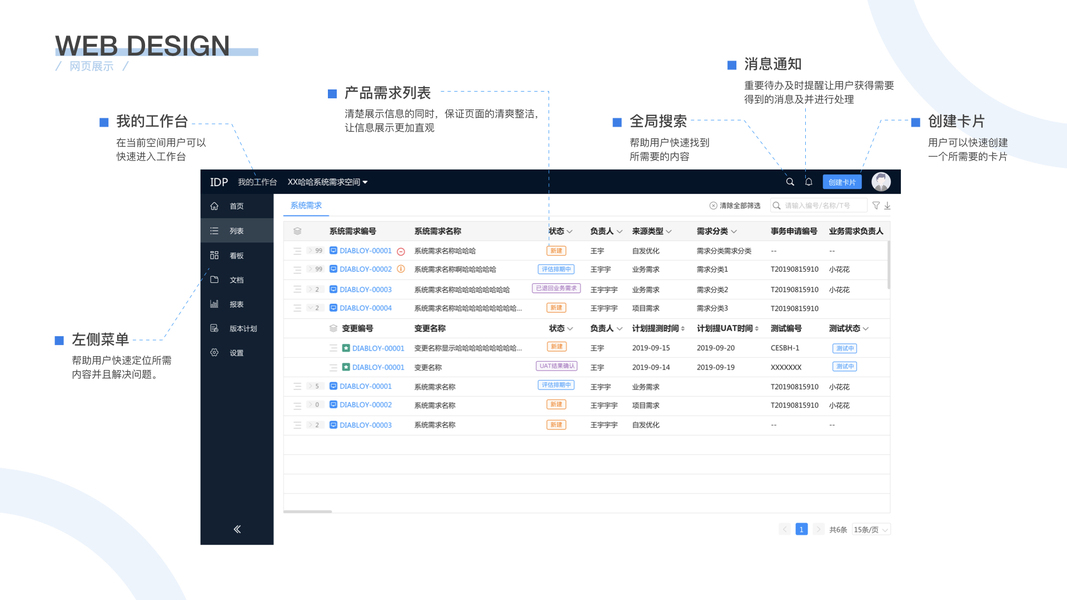Select 列表 in the sidebar

tap(237, 231)
